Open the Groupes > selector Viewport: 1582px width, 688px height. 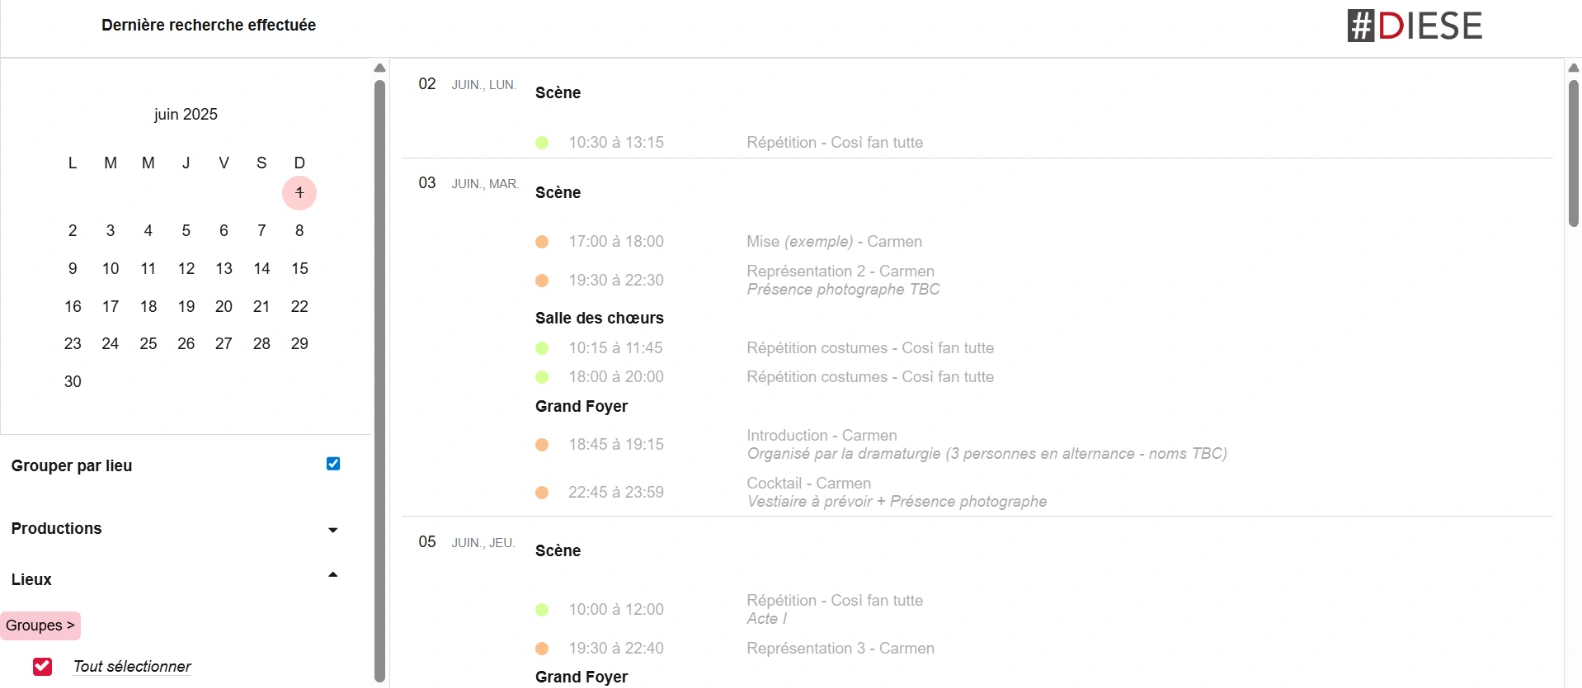click(x=40, y=626)
